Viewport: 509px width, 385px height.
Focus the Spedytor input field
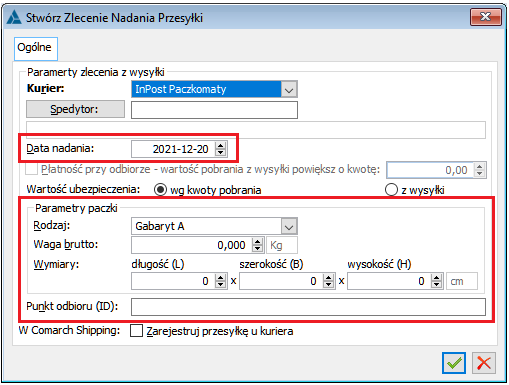(214, 110)
